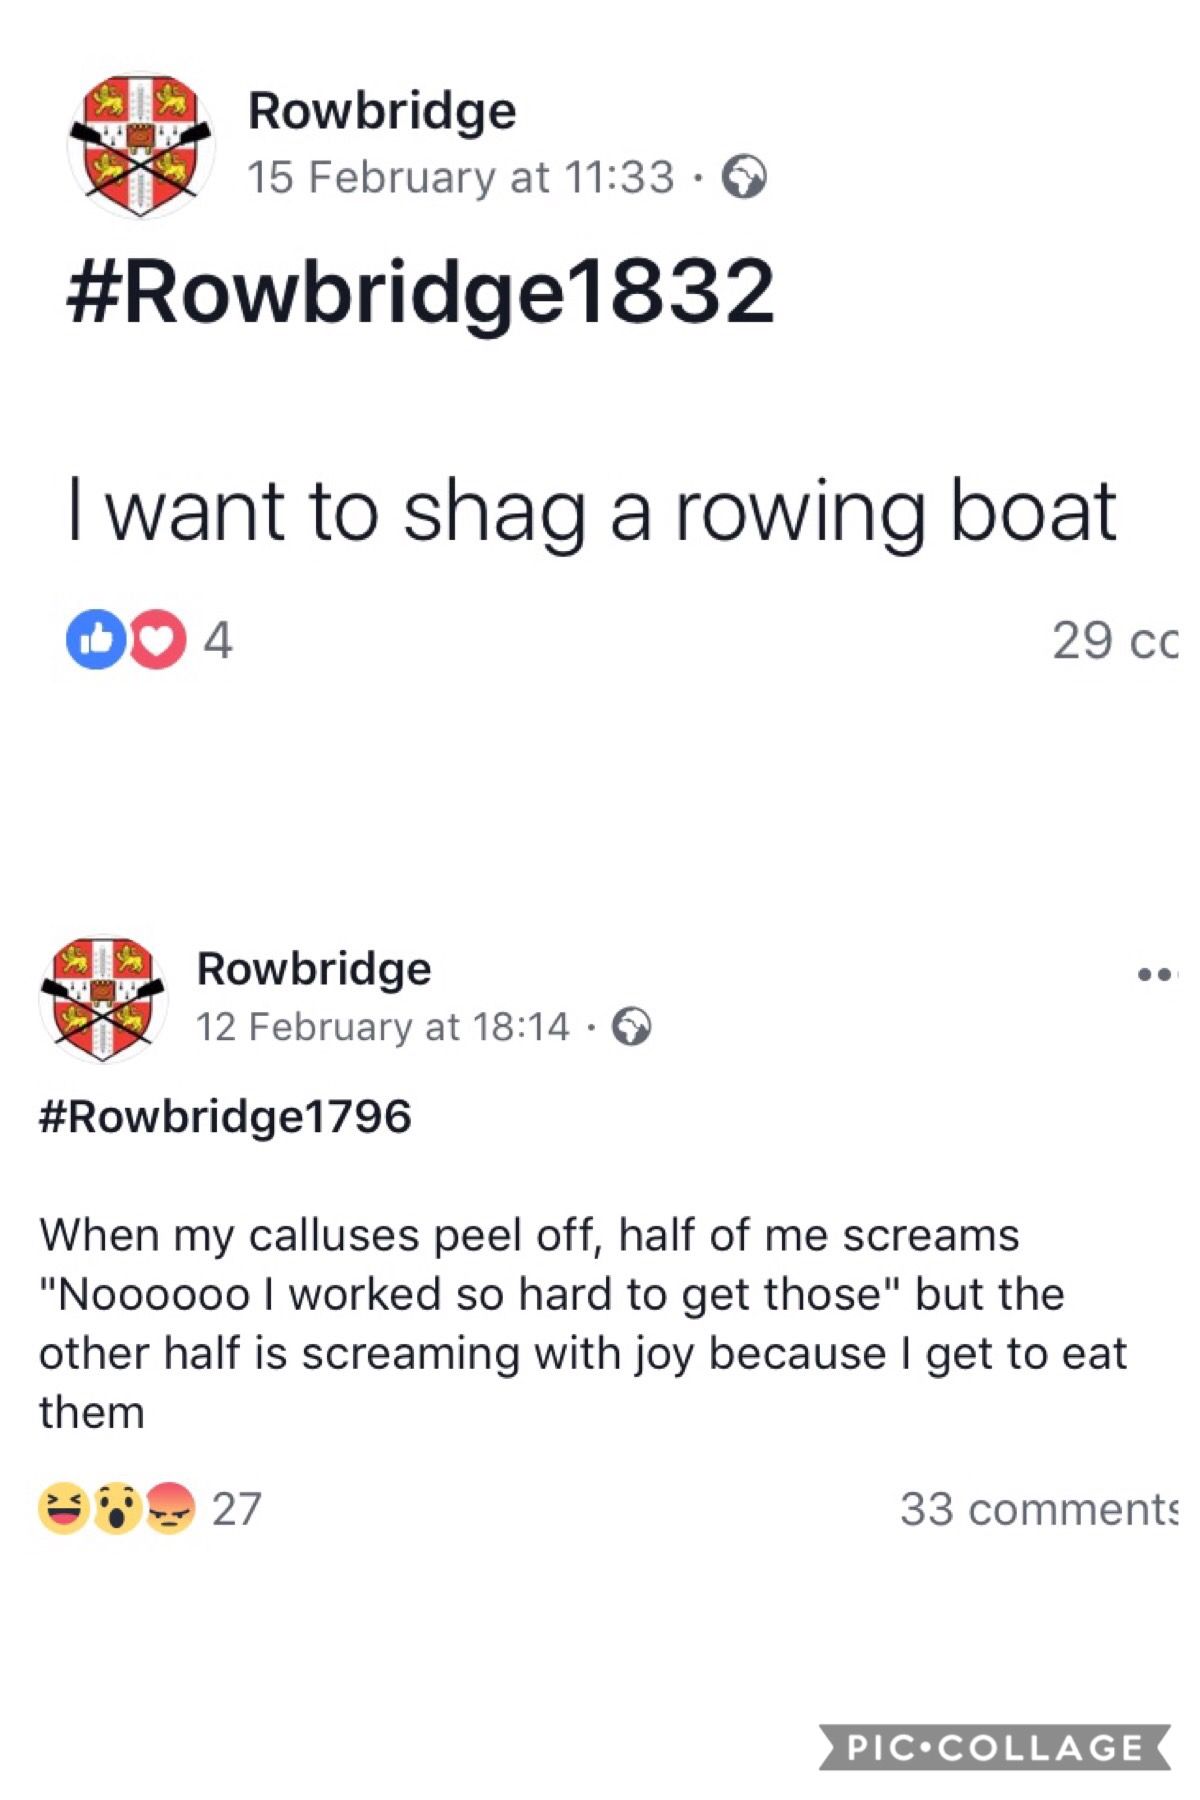Screen dimensions: 1200x1800
Task: Click the angry red reaction emoji
Action: point(170,1508)
